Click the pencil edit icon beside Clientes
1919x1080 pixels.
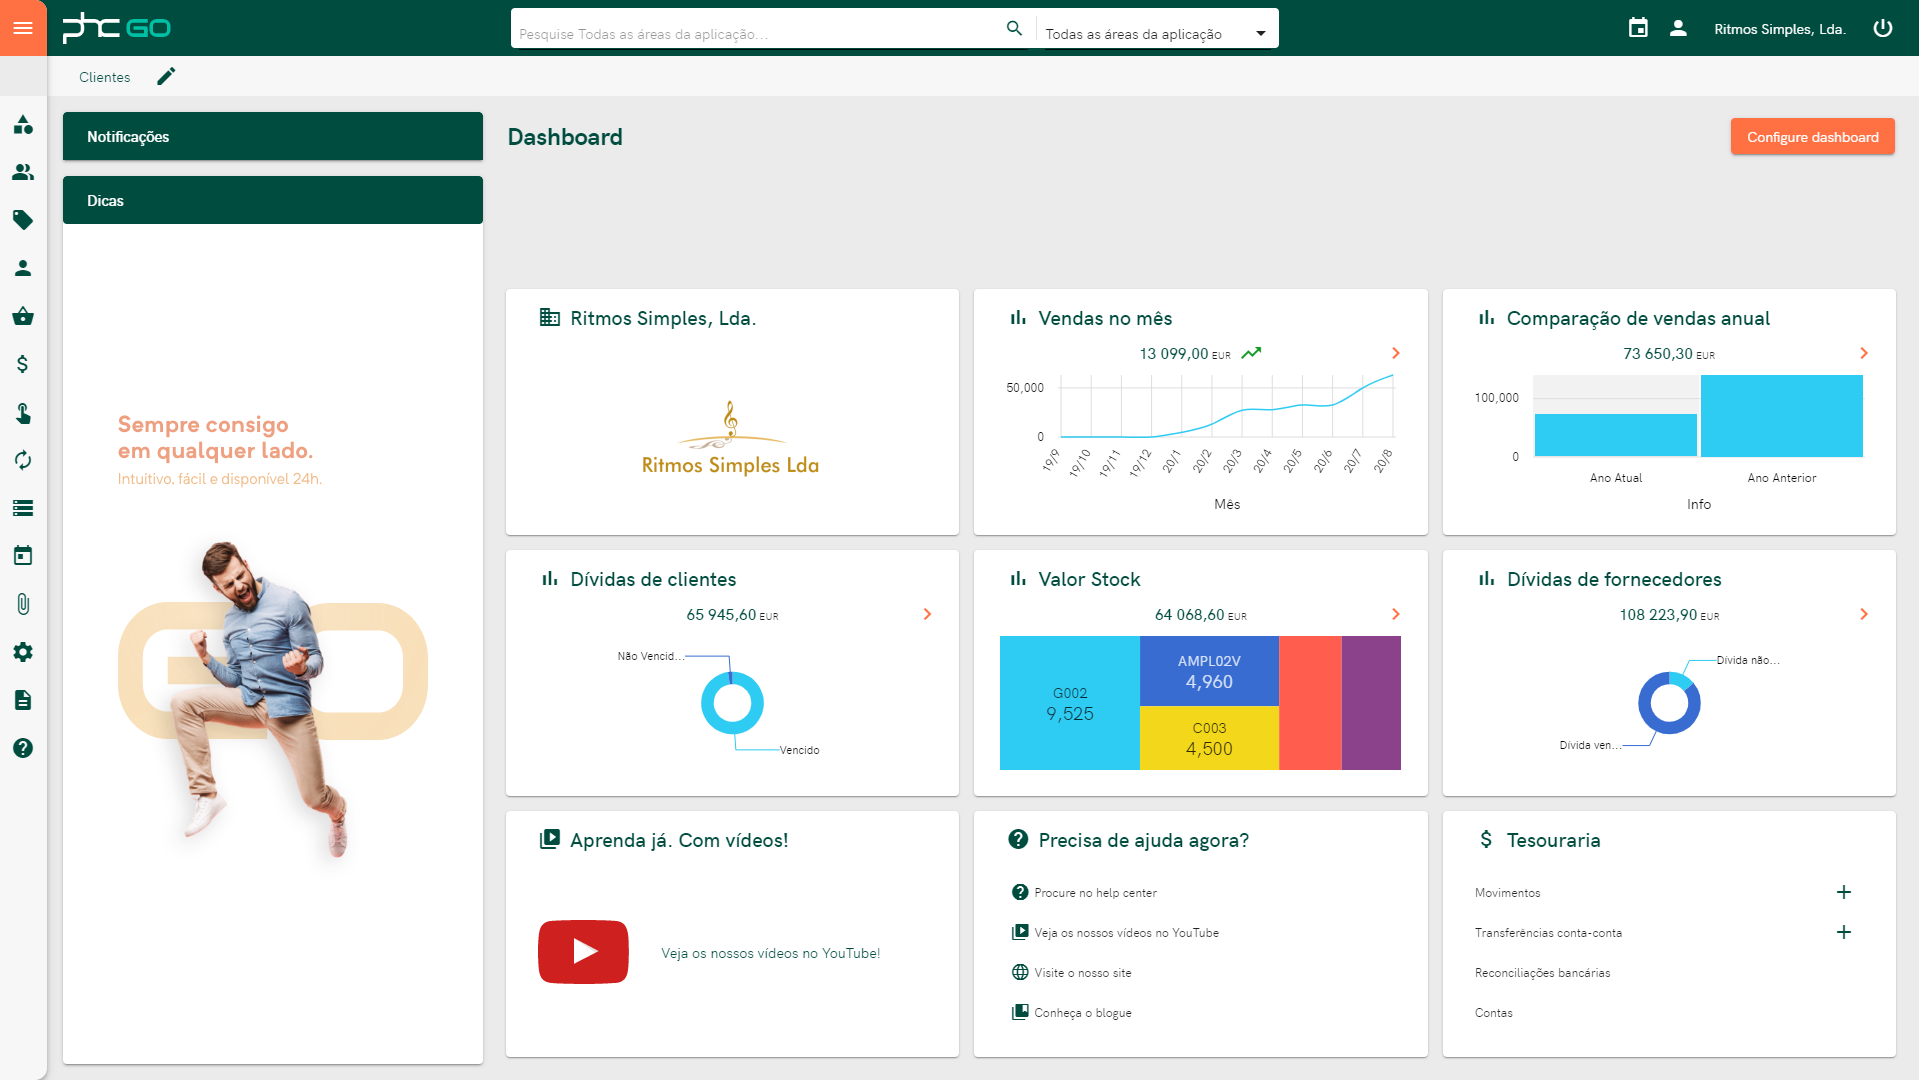(x=166, y=76)
